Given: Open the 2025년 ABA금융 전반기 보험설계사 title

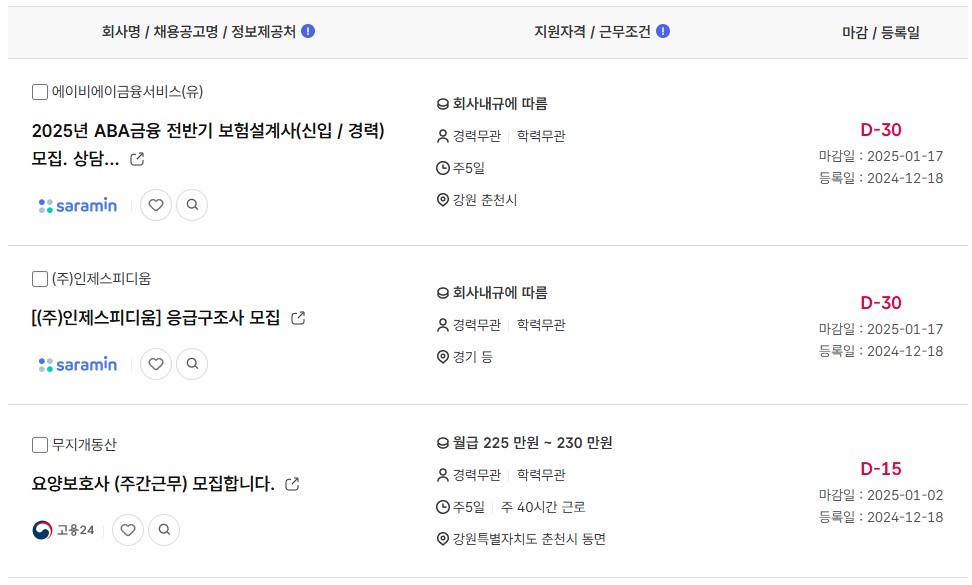Looking at the screenshot, I should click(208, 144).
